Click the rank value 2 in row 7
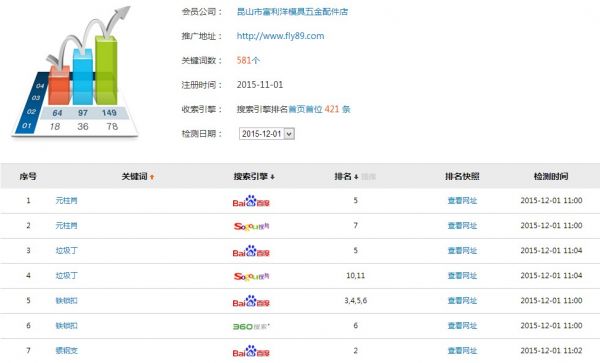This screenshot has height=363, width=600. pyautogui.click(x=355, y=350)
